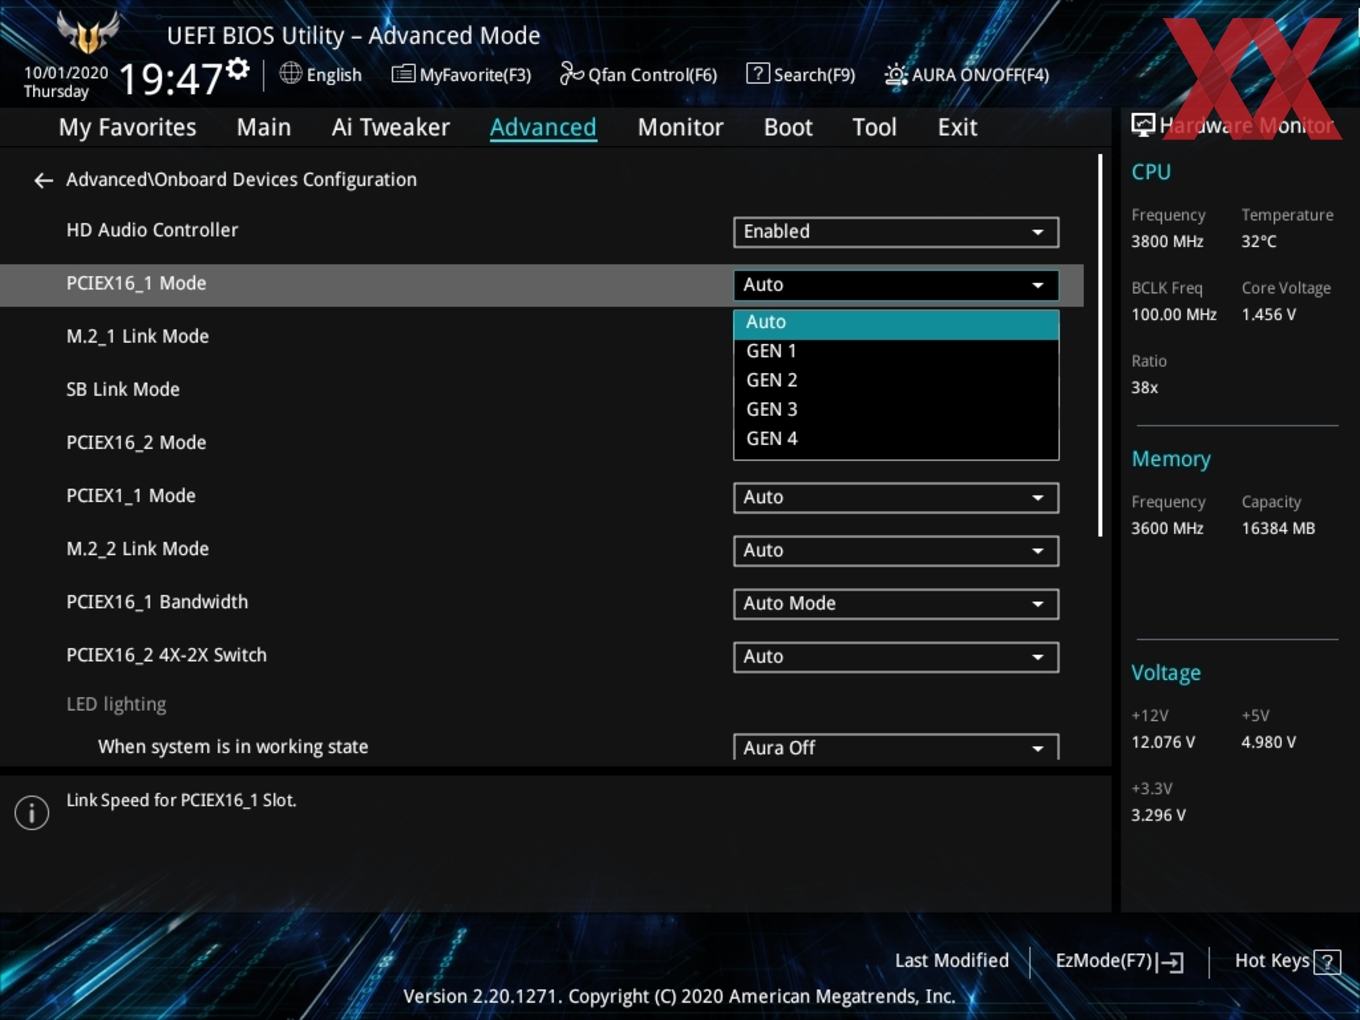Switch to Main tab

tap(264, 128)
